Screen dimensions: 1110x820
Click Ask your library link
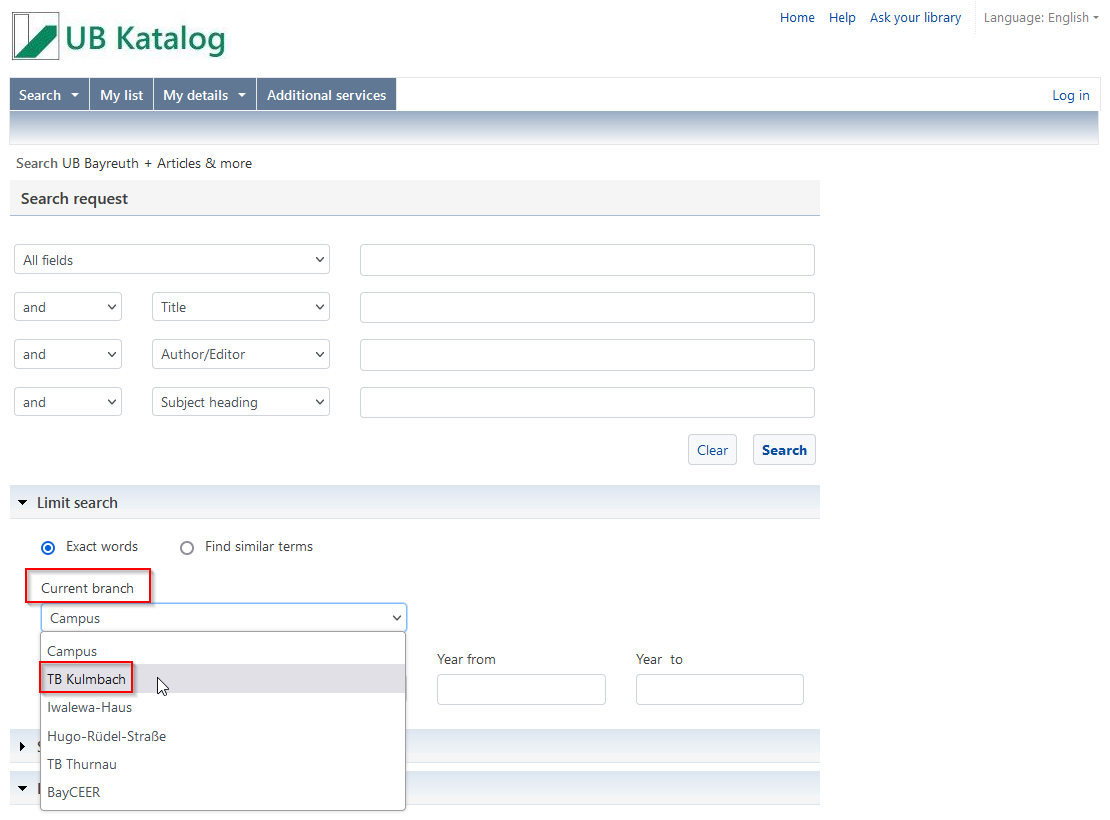(x=915, y=18)
